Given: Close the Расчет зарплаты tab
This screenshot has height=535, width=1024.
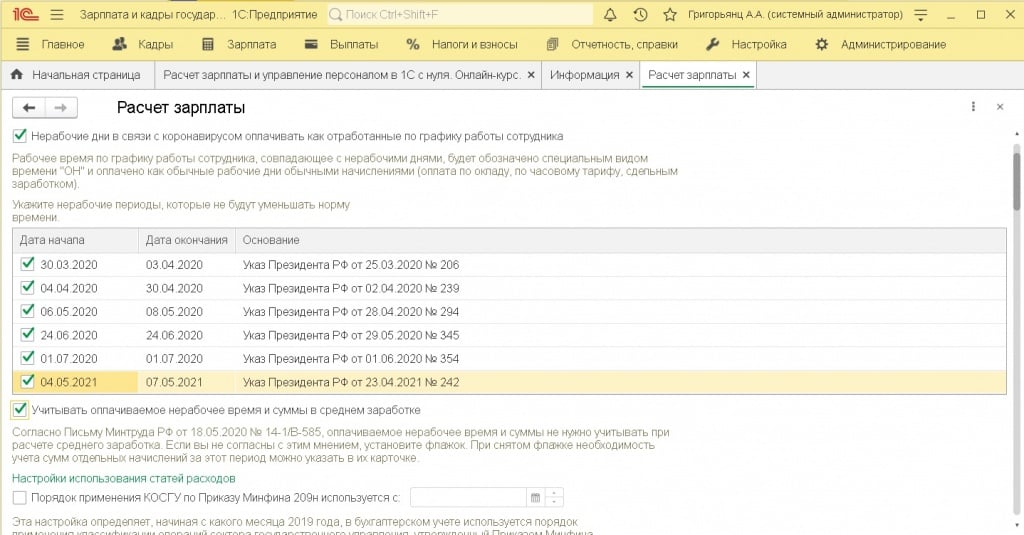Looking at the screenshot, I should 746,75.
